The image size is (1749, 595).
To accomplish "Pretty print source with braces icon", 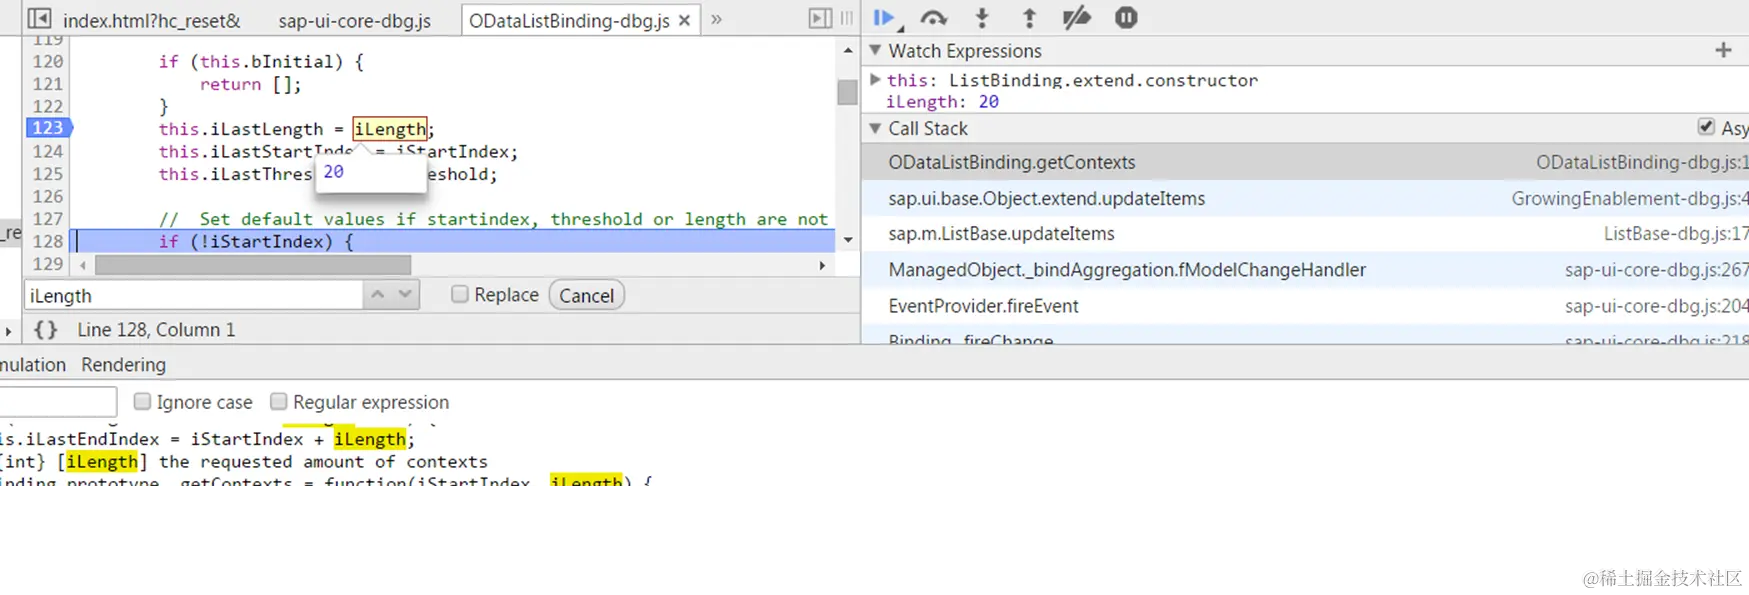I will click(46, 329).
